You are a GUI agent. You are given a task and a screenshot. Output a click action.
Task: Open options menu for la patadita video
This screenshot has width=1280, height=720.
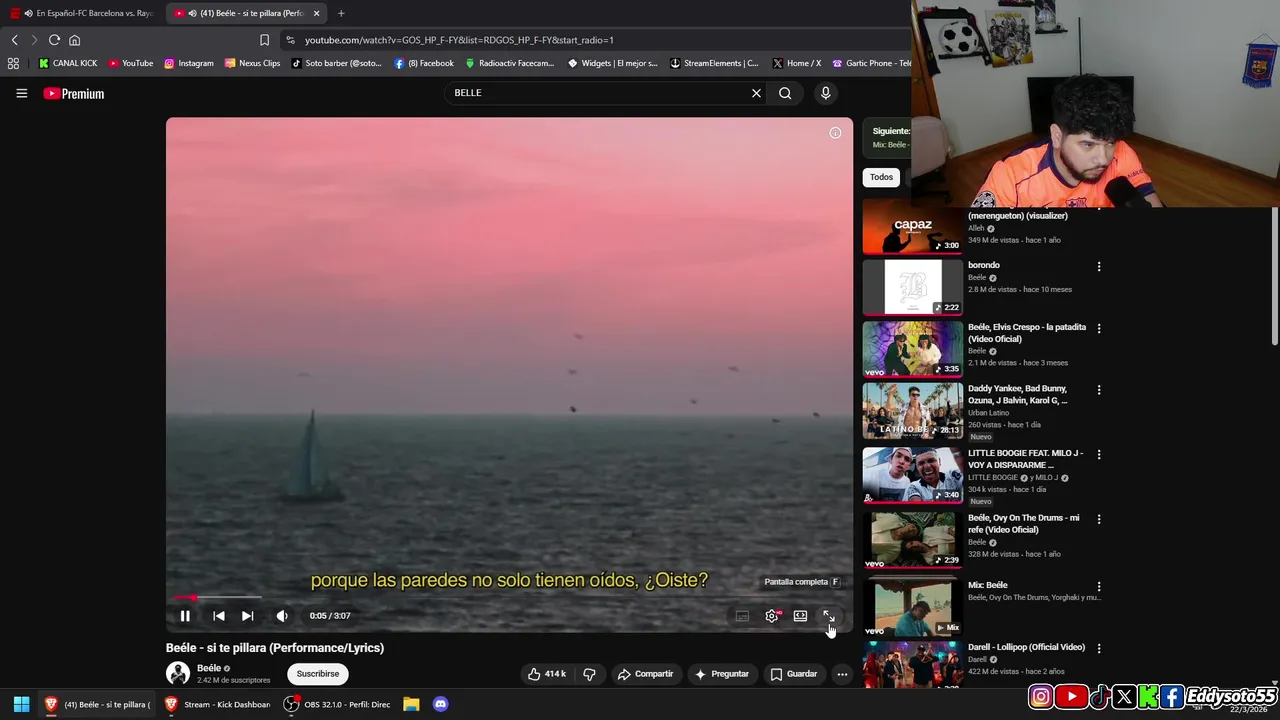tap(1099, 328)
